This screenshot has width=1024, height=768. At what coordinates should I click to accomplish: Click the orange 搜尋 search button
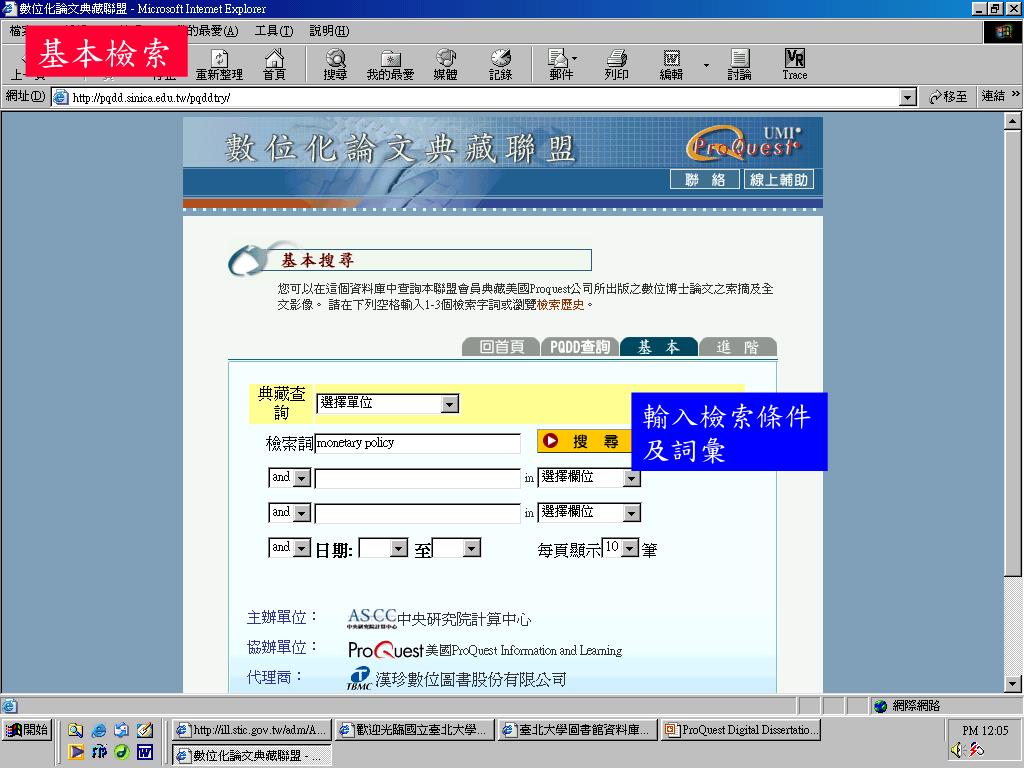coord(584,441)
